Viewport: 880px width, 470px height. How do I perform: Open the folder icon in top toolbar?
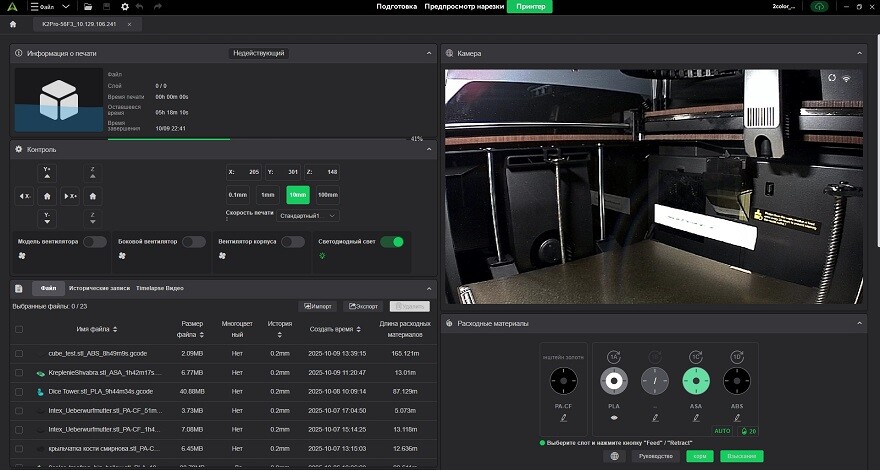(90, 7)
